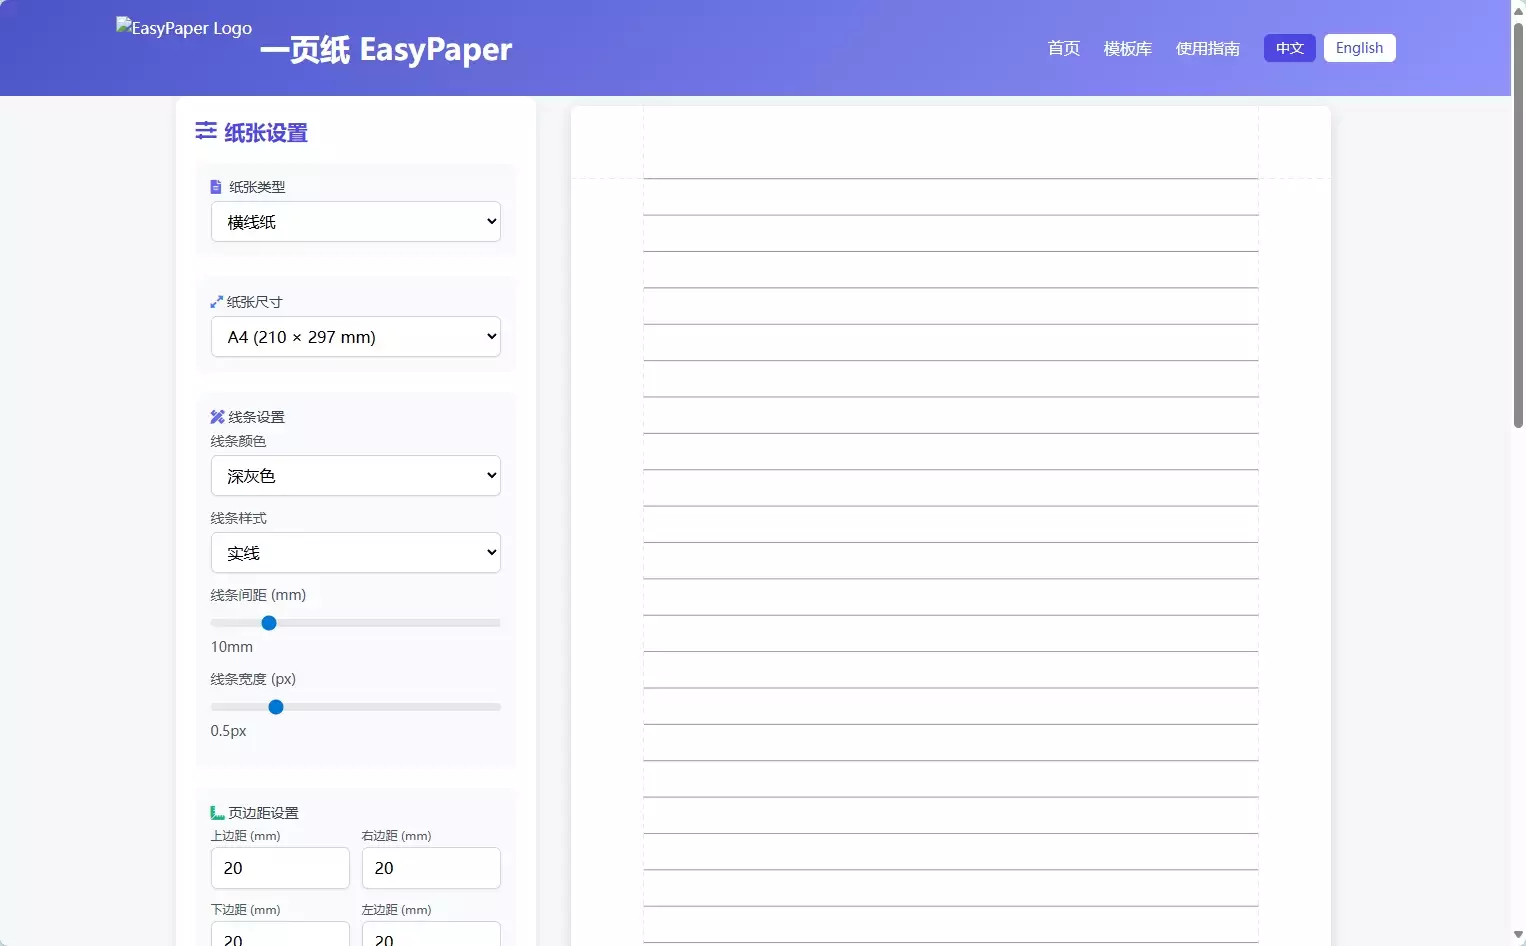
Task: Click the paper settings sliders icon
Action: click(x=206, y=131)
